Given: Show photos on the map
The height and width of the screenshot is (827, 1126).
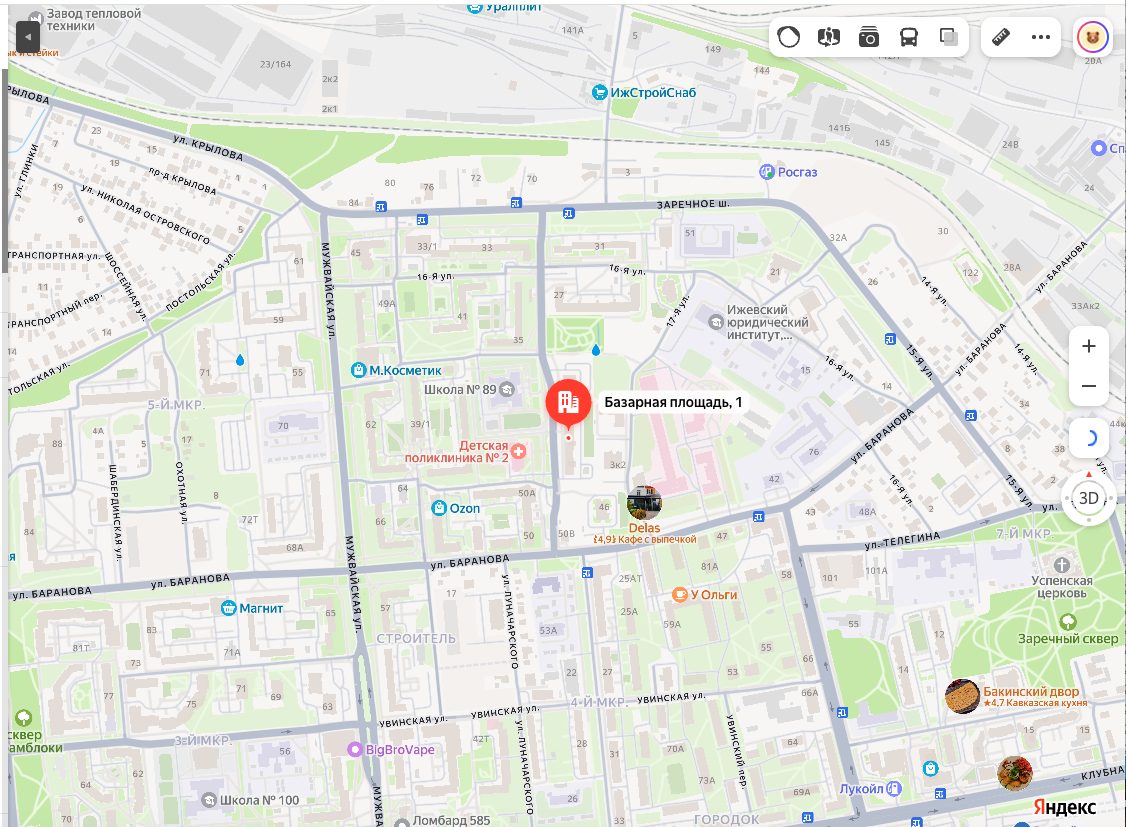Looking at the screenshot, I should [x=869, y=37].
